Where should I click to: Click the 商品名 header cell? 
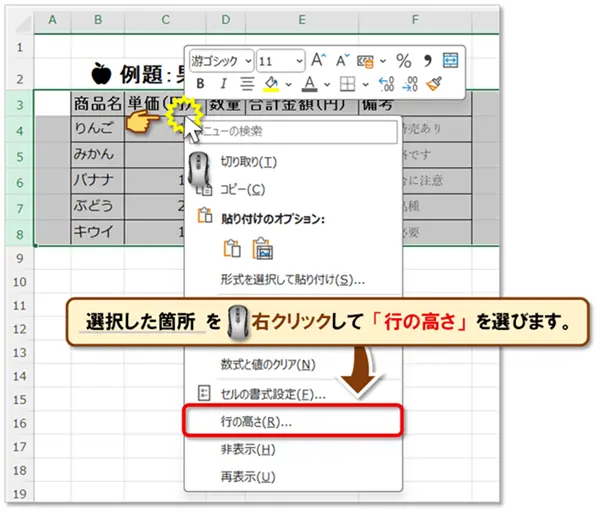coord(98,103)
